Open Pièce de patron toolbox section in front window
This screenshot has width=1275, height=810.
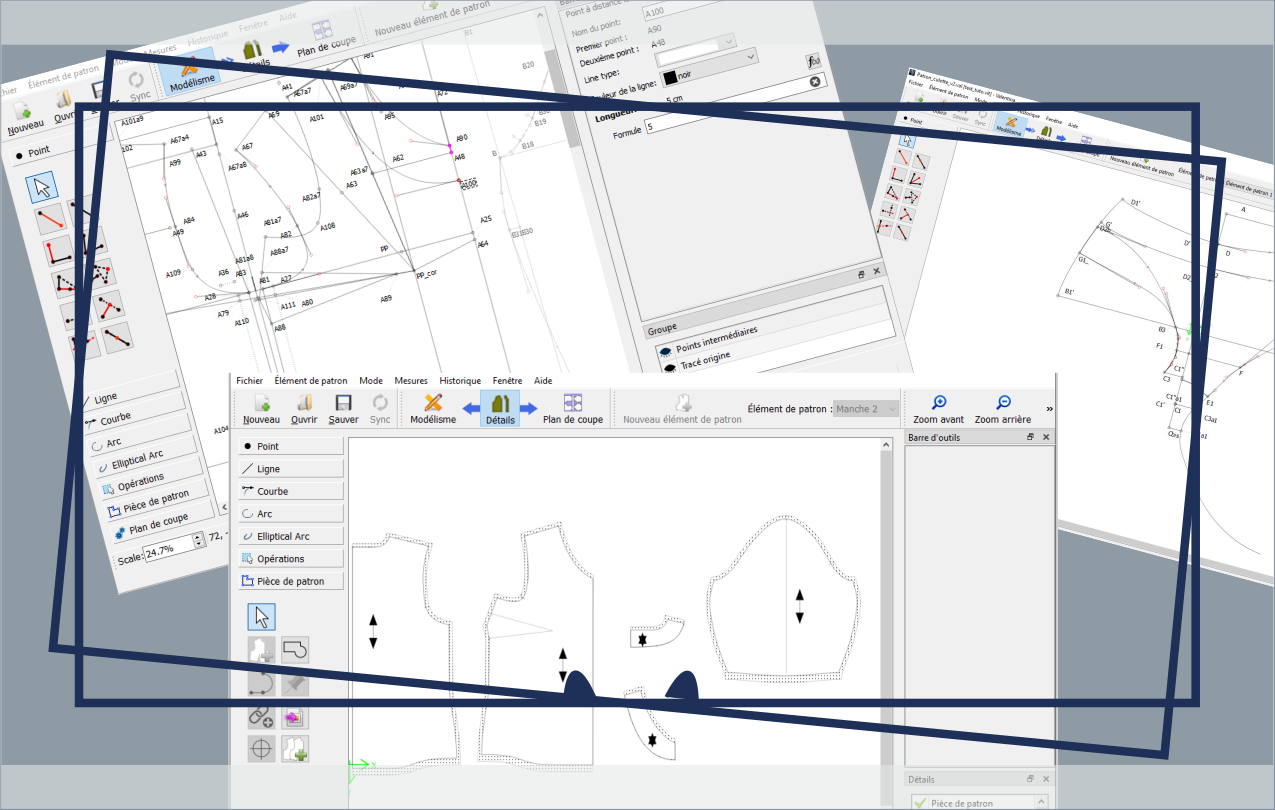[291, 581]
